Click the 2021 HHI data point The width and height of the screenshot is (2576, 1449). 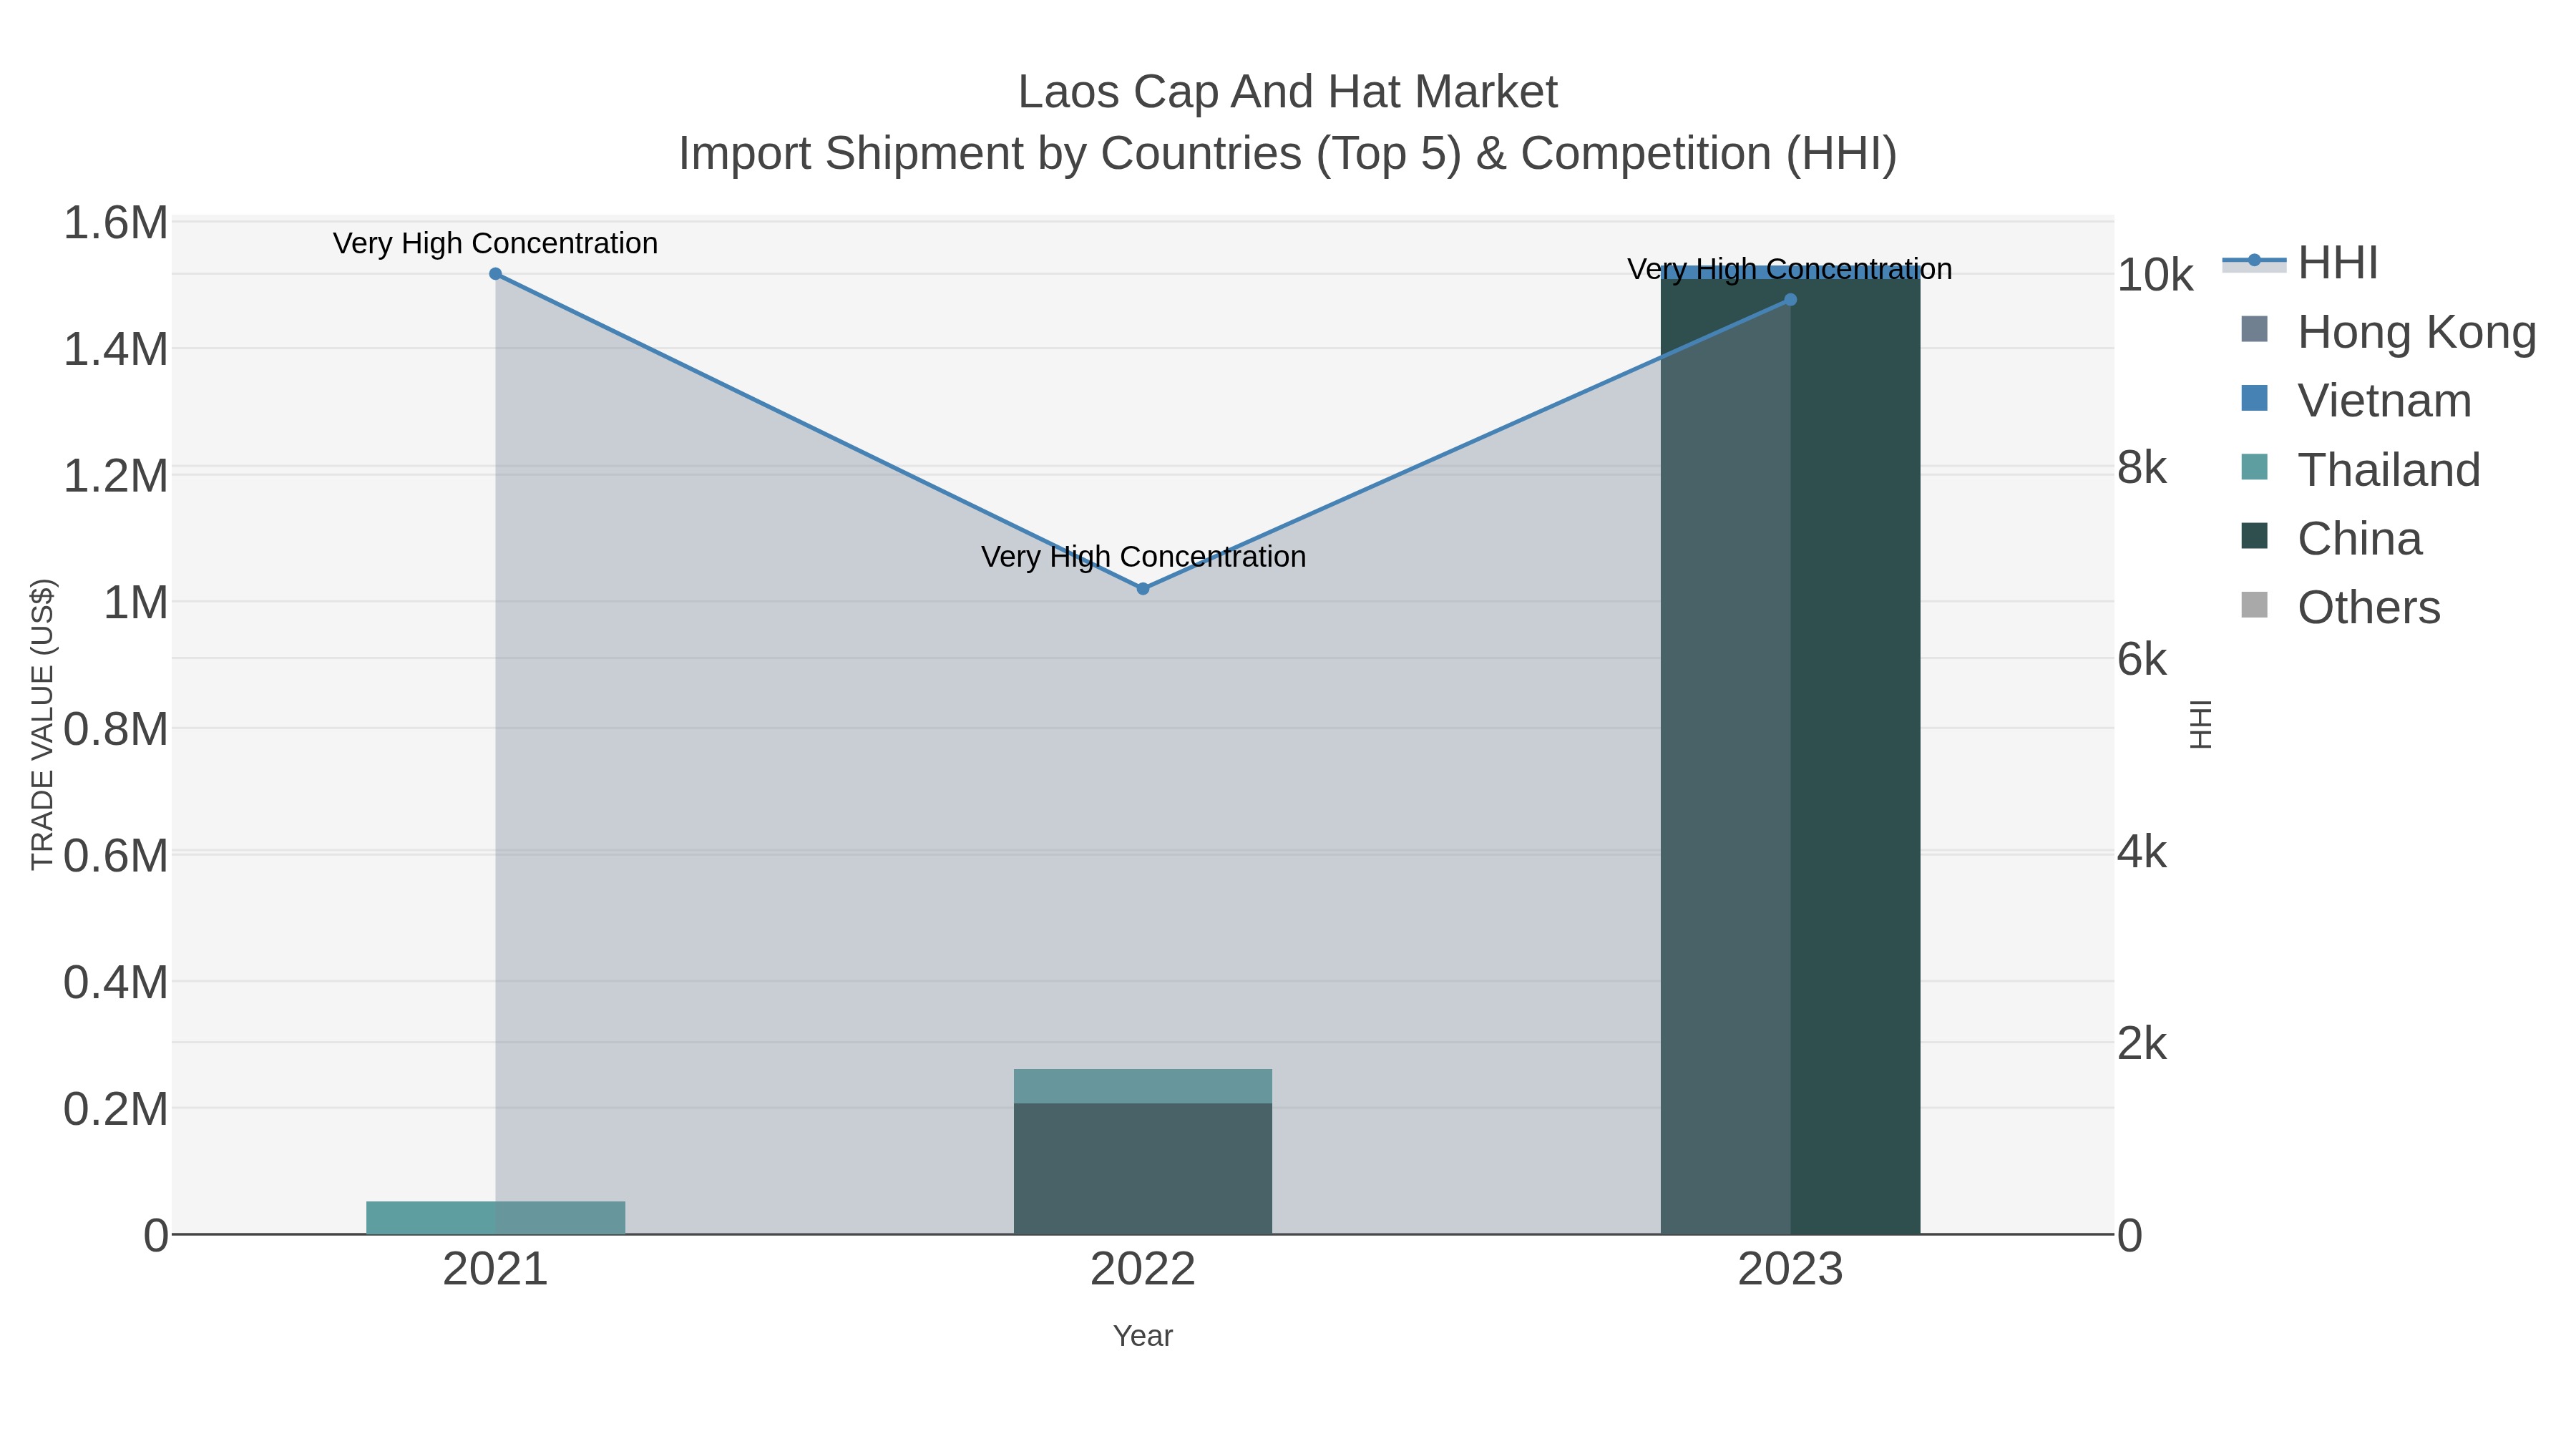(495, 274)
